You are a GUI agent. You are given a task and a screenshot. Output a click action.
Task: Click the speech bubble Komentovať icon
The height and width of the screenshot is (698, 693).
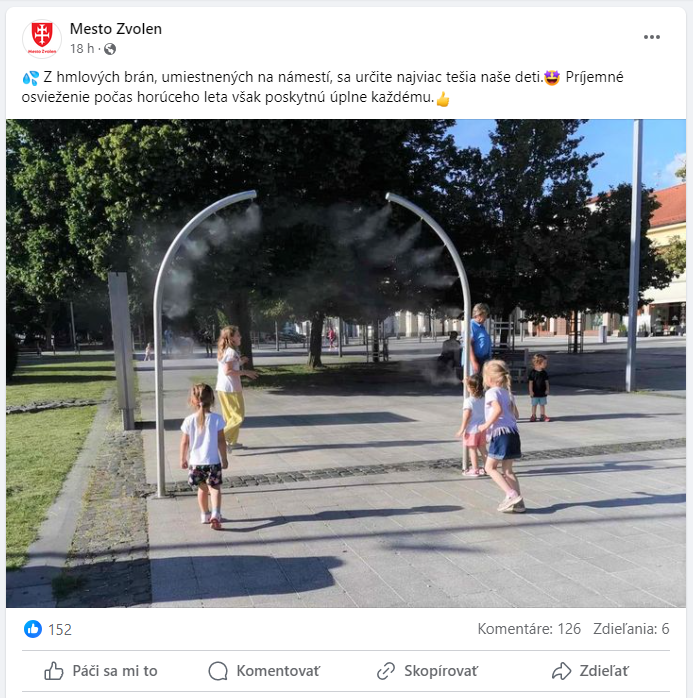[x=218, y=671]
